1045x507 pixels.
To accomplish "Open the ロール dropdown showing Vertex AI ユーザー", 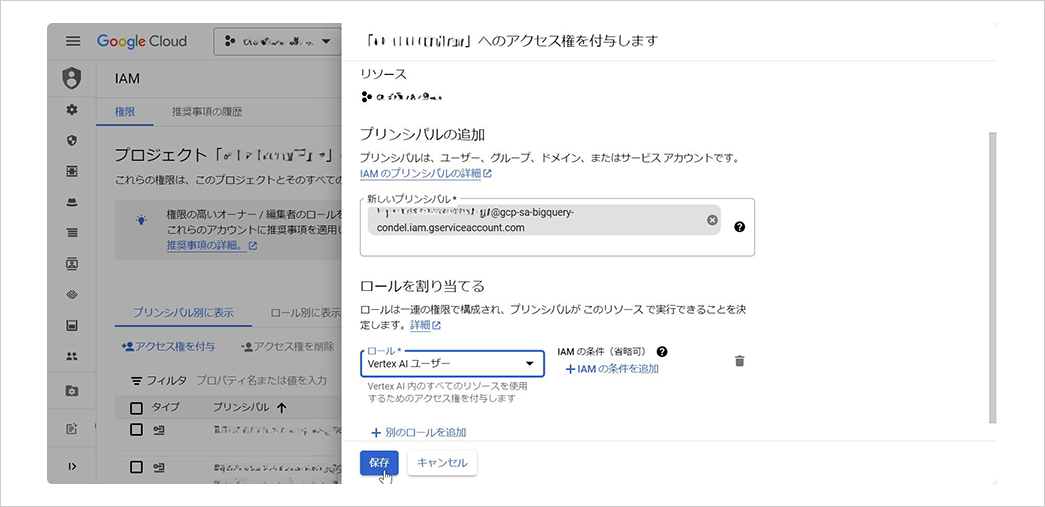I will [x=452, y=363].
